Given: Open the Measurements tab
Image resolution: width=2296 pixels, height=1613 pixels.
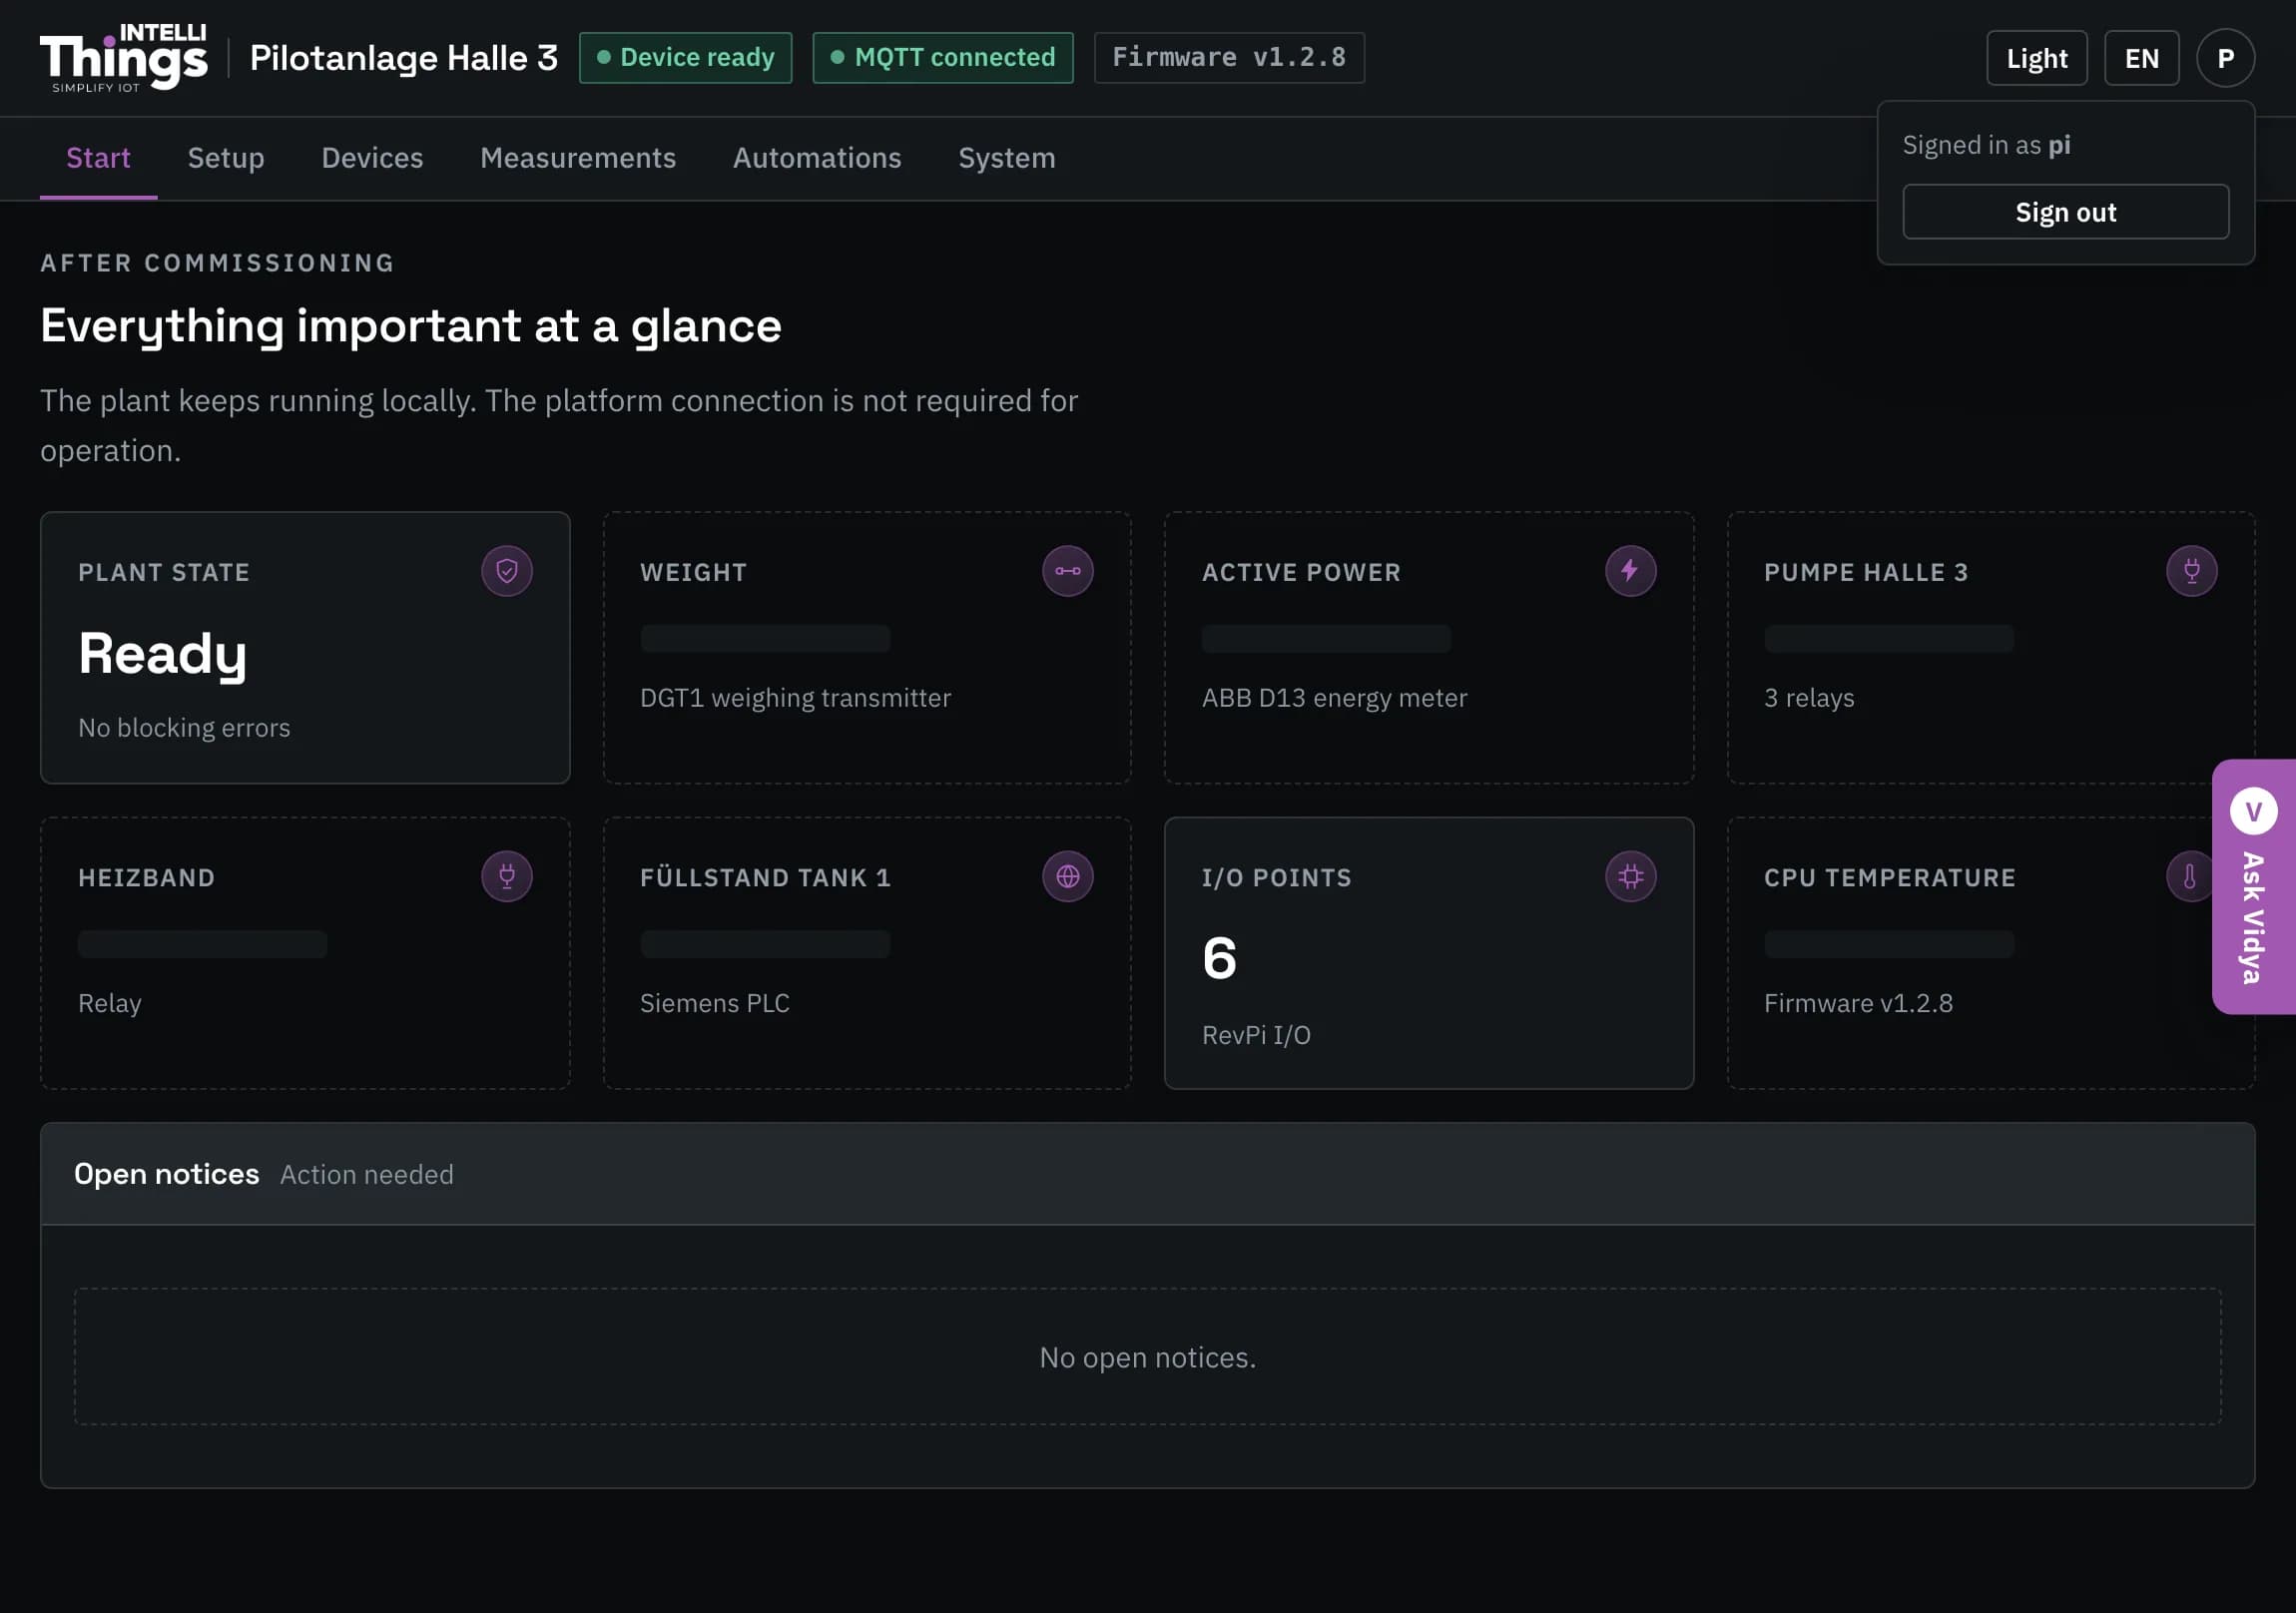Looking at the screenshot, I should [578, 158].
